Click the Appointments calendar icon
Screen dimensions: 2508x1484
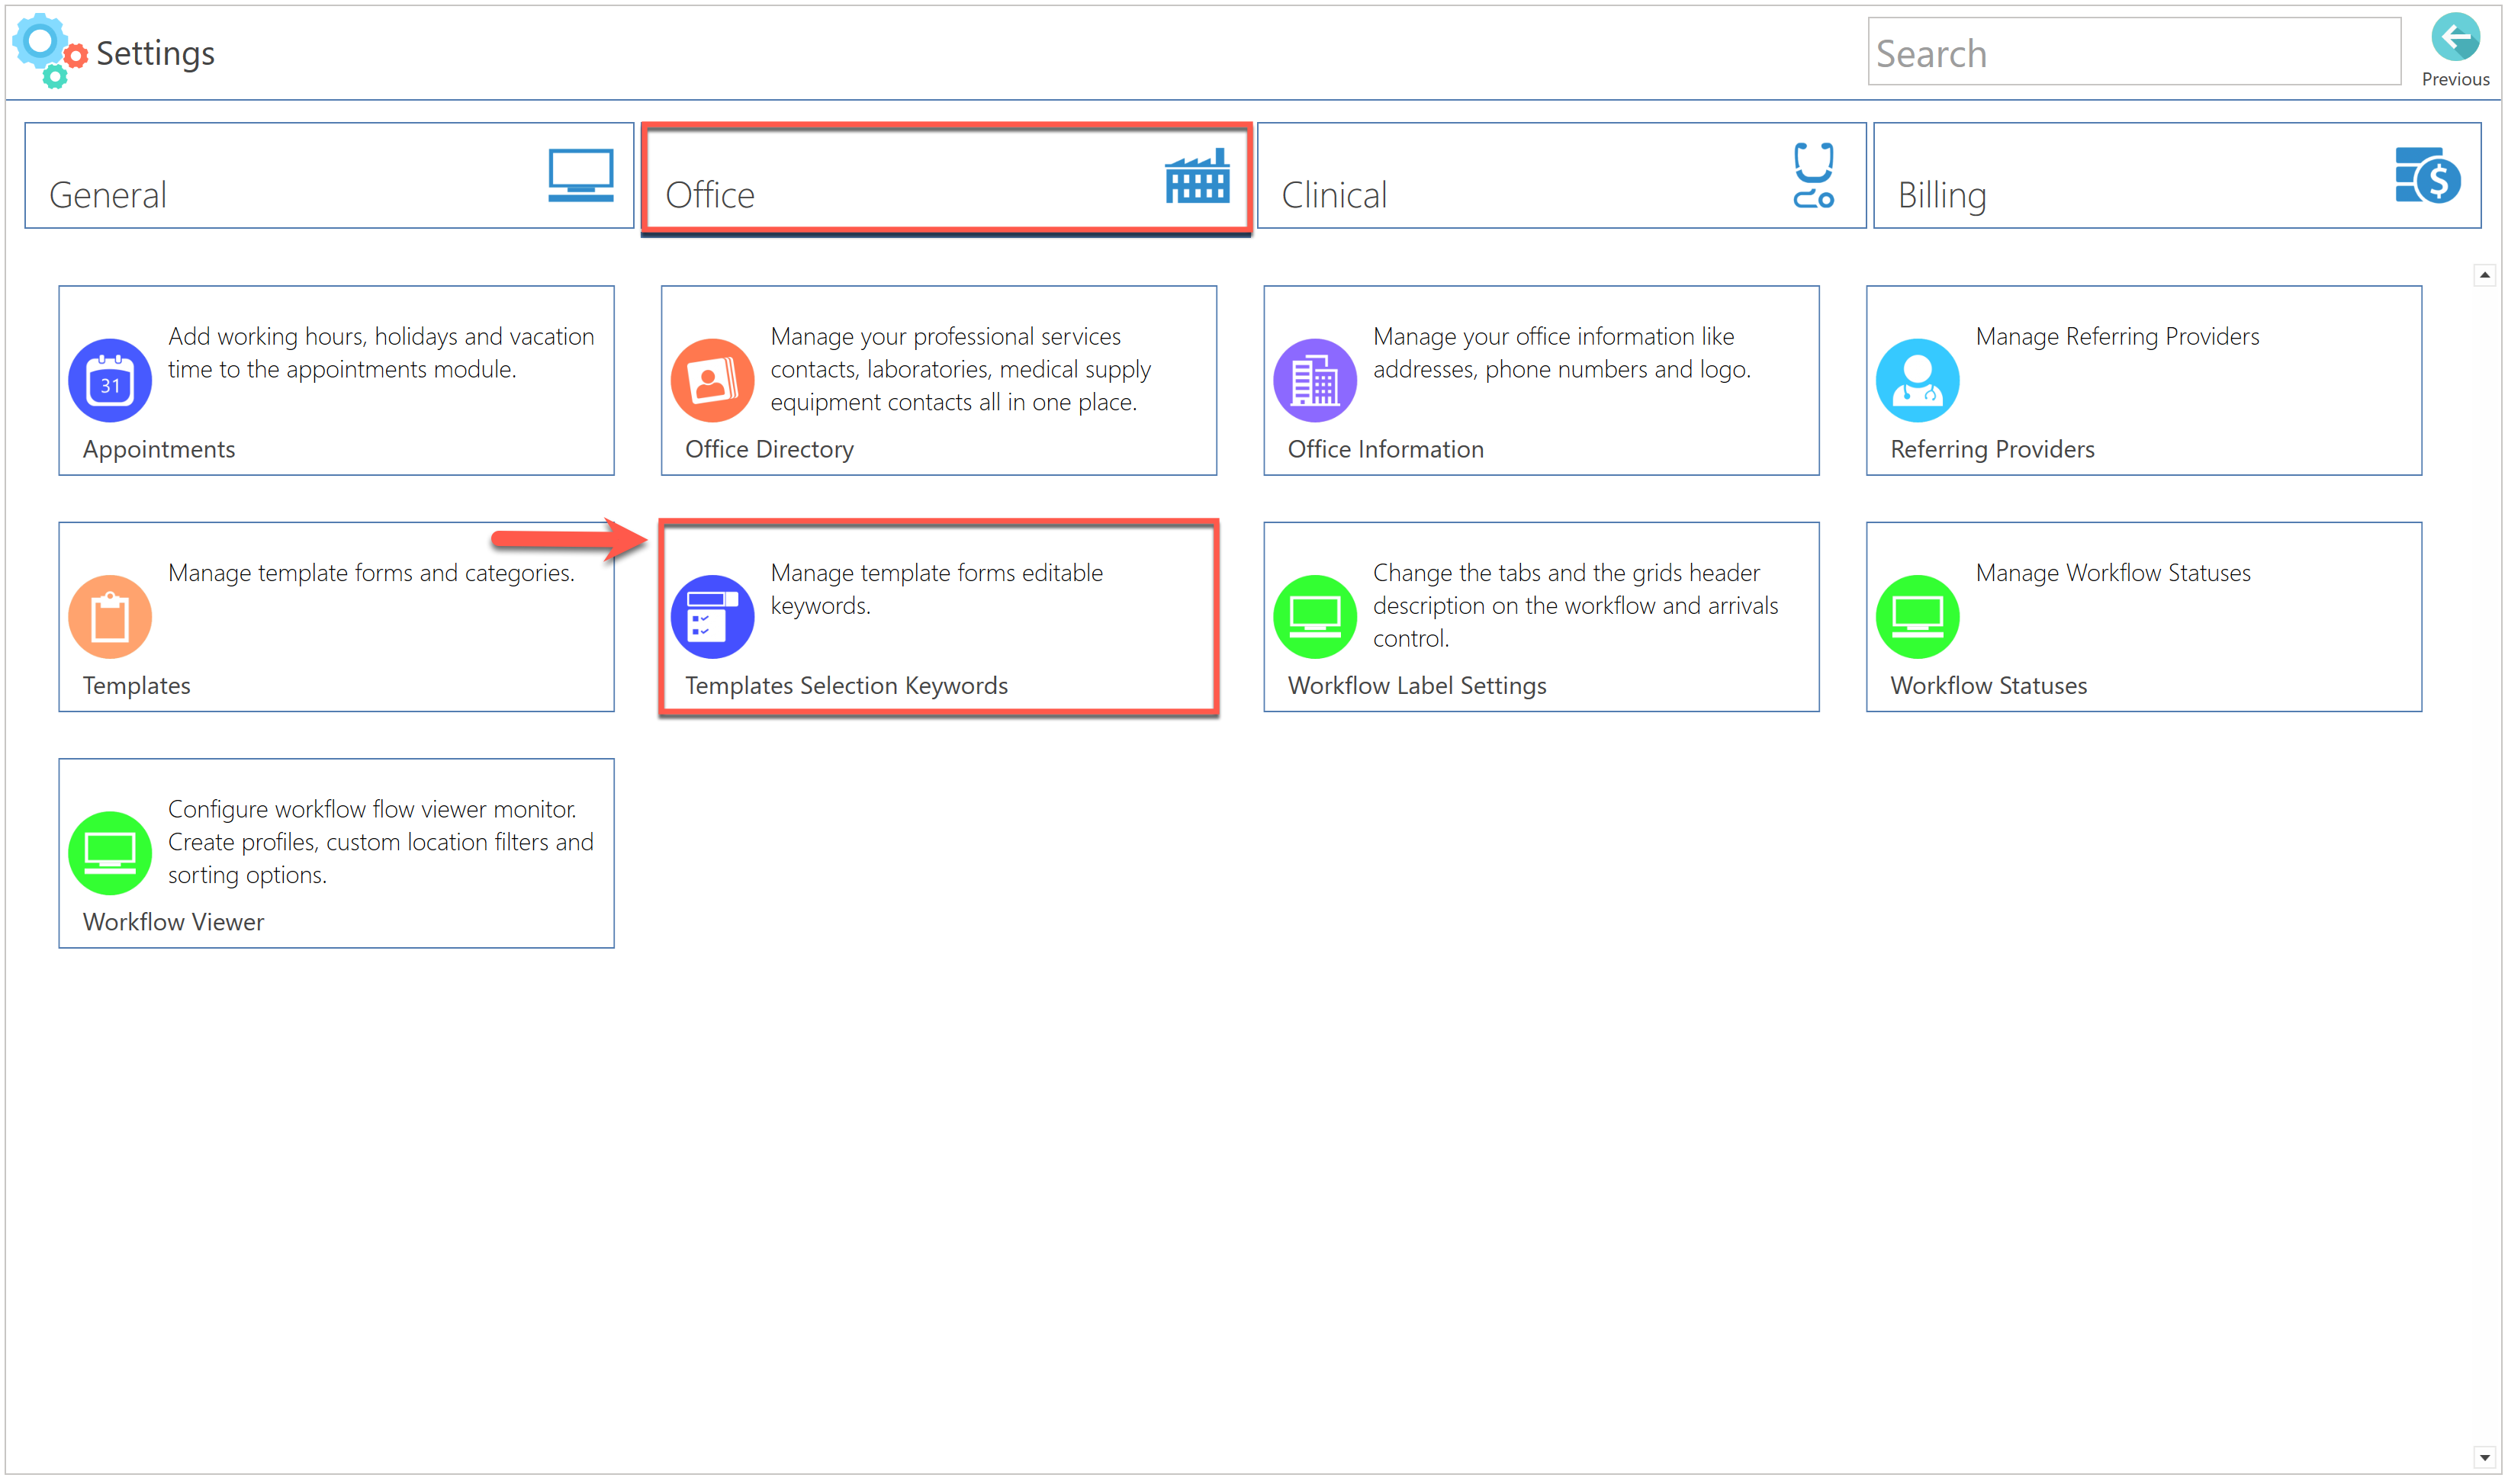(110, 380)
